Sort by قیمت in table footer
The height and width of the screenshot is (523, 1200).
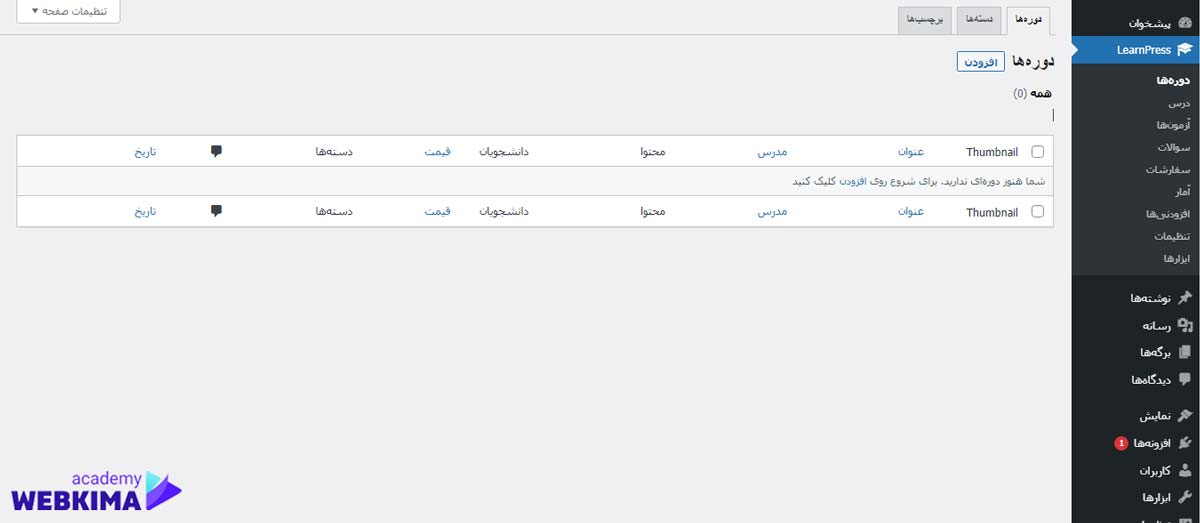tap(437, 212)
